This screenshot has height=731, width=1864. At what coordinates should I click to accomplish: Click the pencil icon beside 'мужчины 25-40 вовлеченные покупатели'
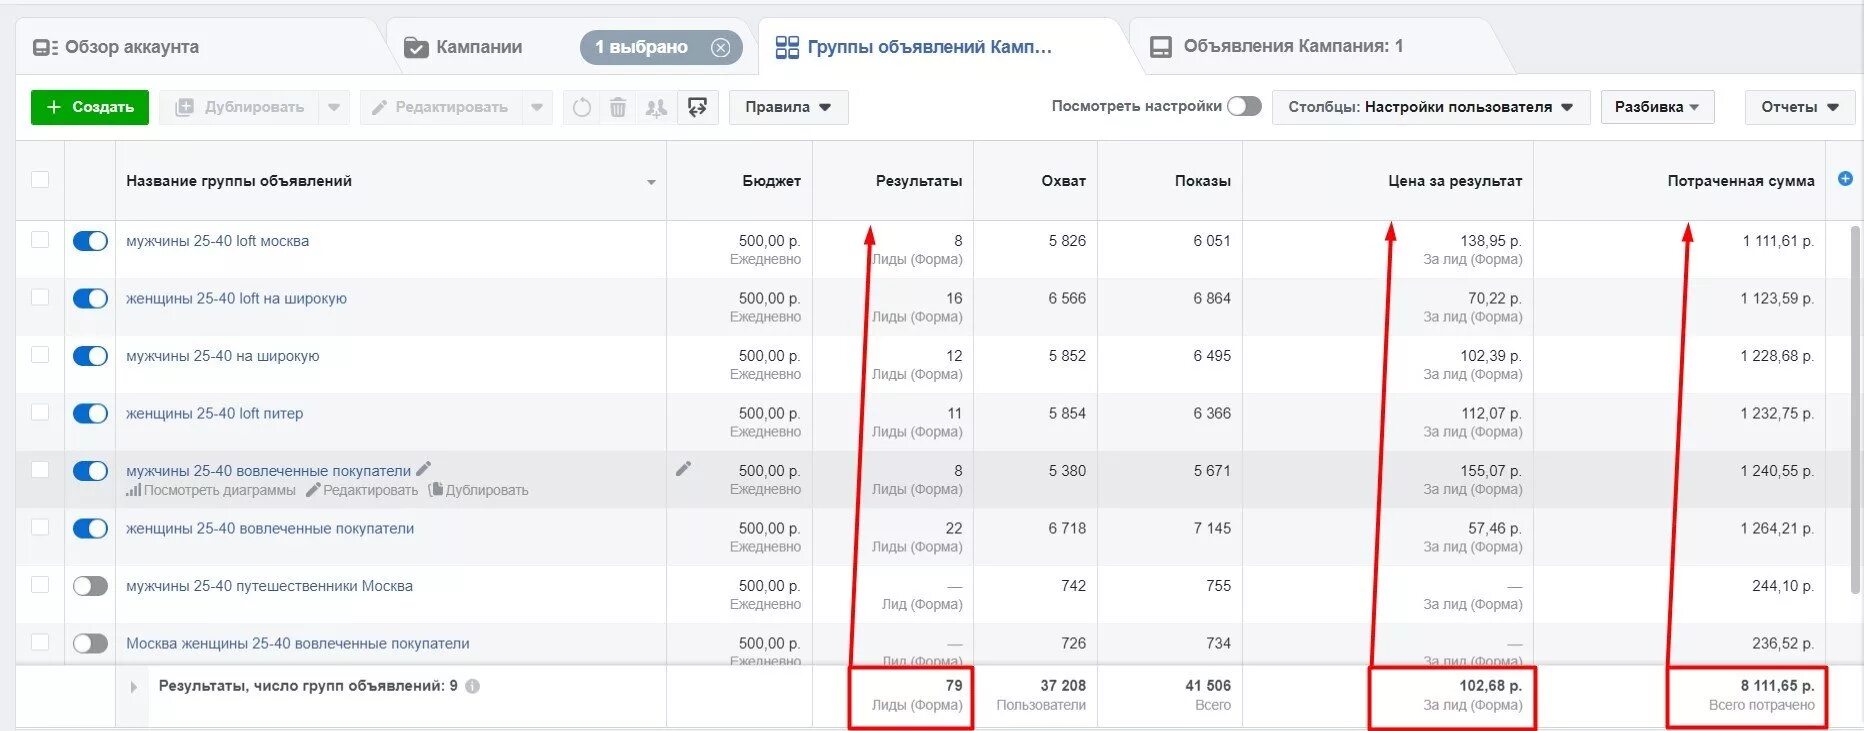[424, 468]
